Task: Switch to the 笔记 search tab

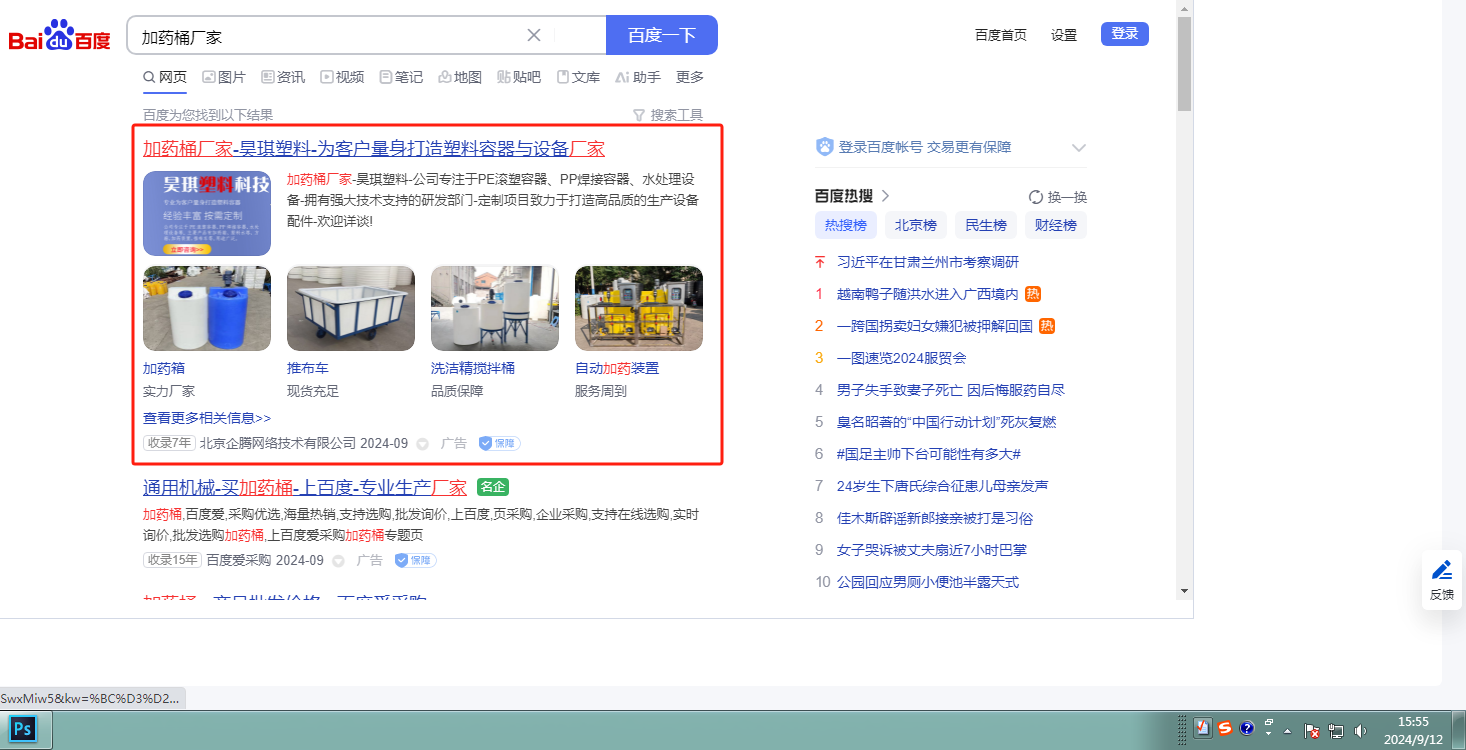Action: [x=401, y=77]
